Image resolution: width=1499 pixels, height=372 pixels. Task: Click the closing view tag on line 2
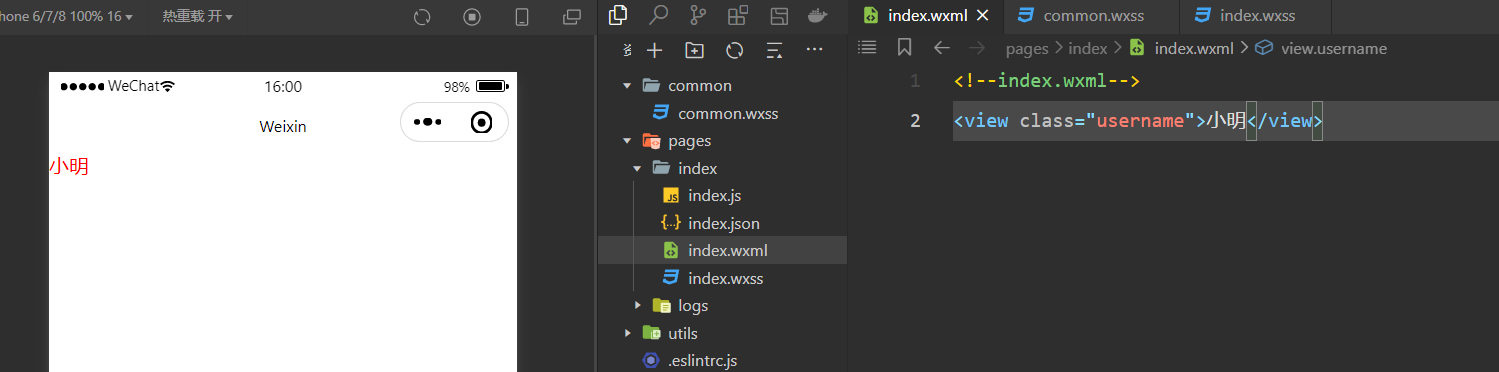(1285, 121)
